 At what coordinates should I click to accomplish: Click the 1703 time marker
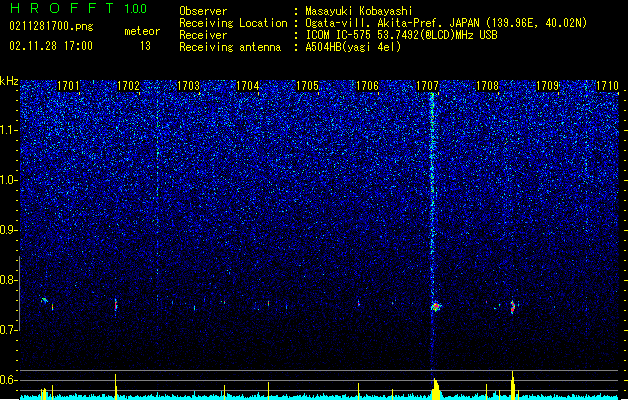pos(188,86)
